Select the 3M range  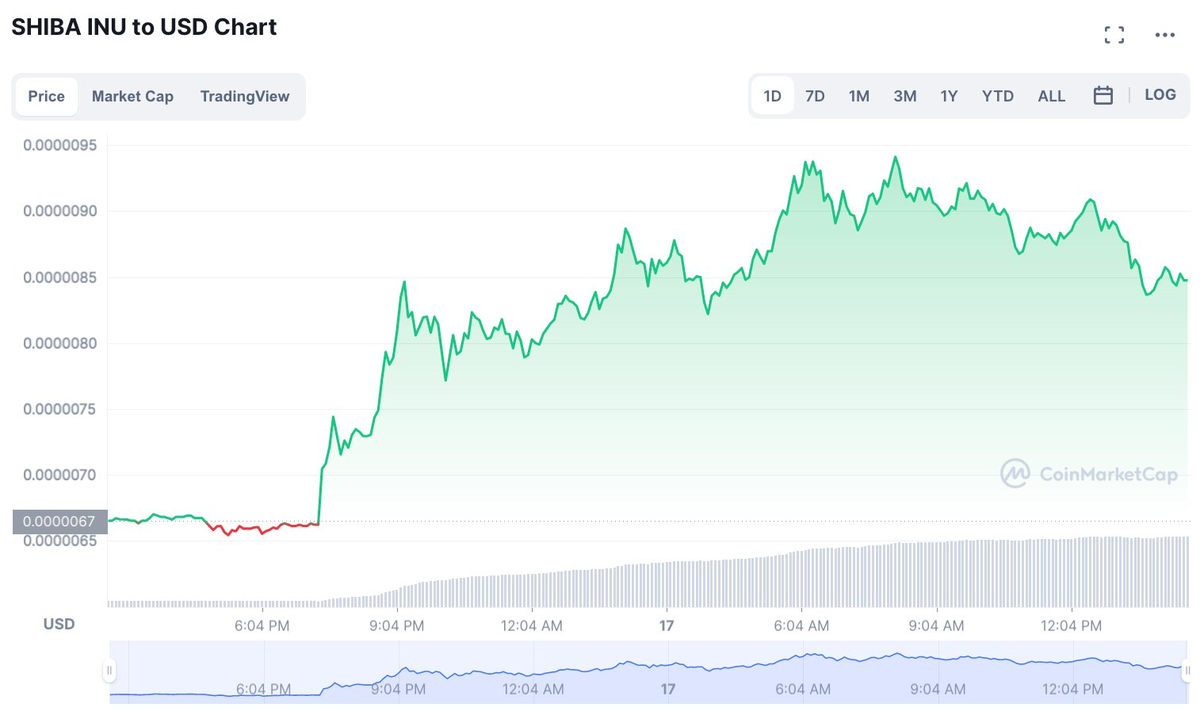(904, 95)
